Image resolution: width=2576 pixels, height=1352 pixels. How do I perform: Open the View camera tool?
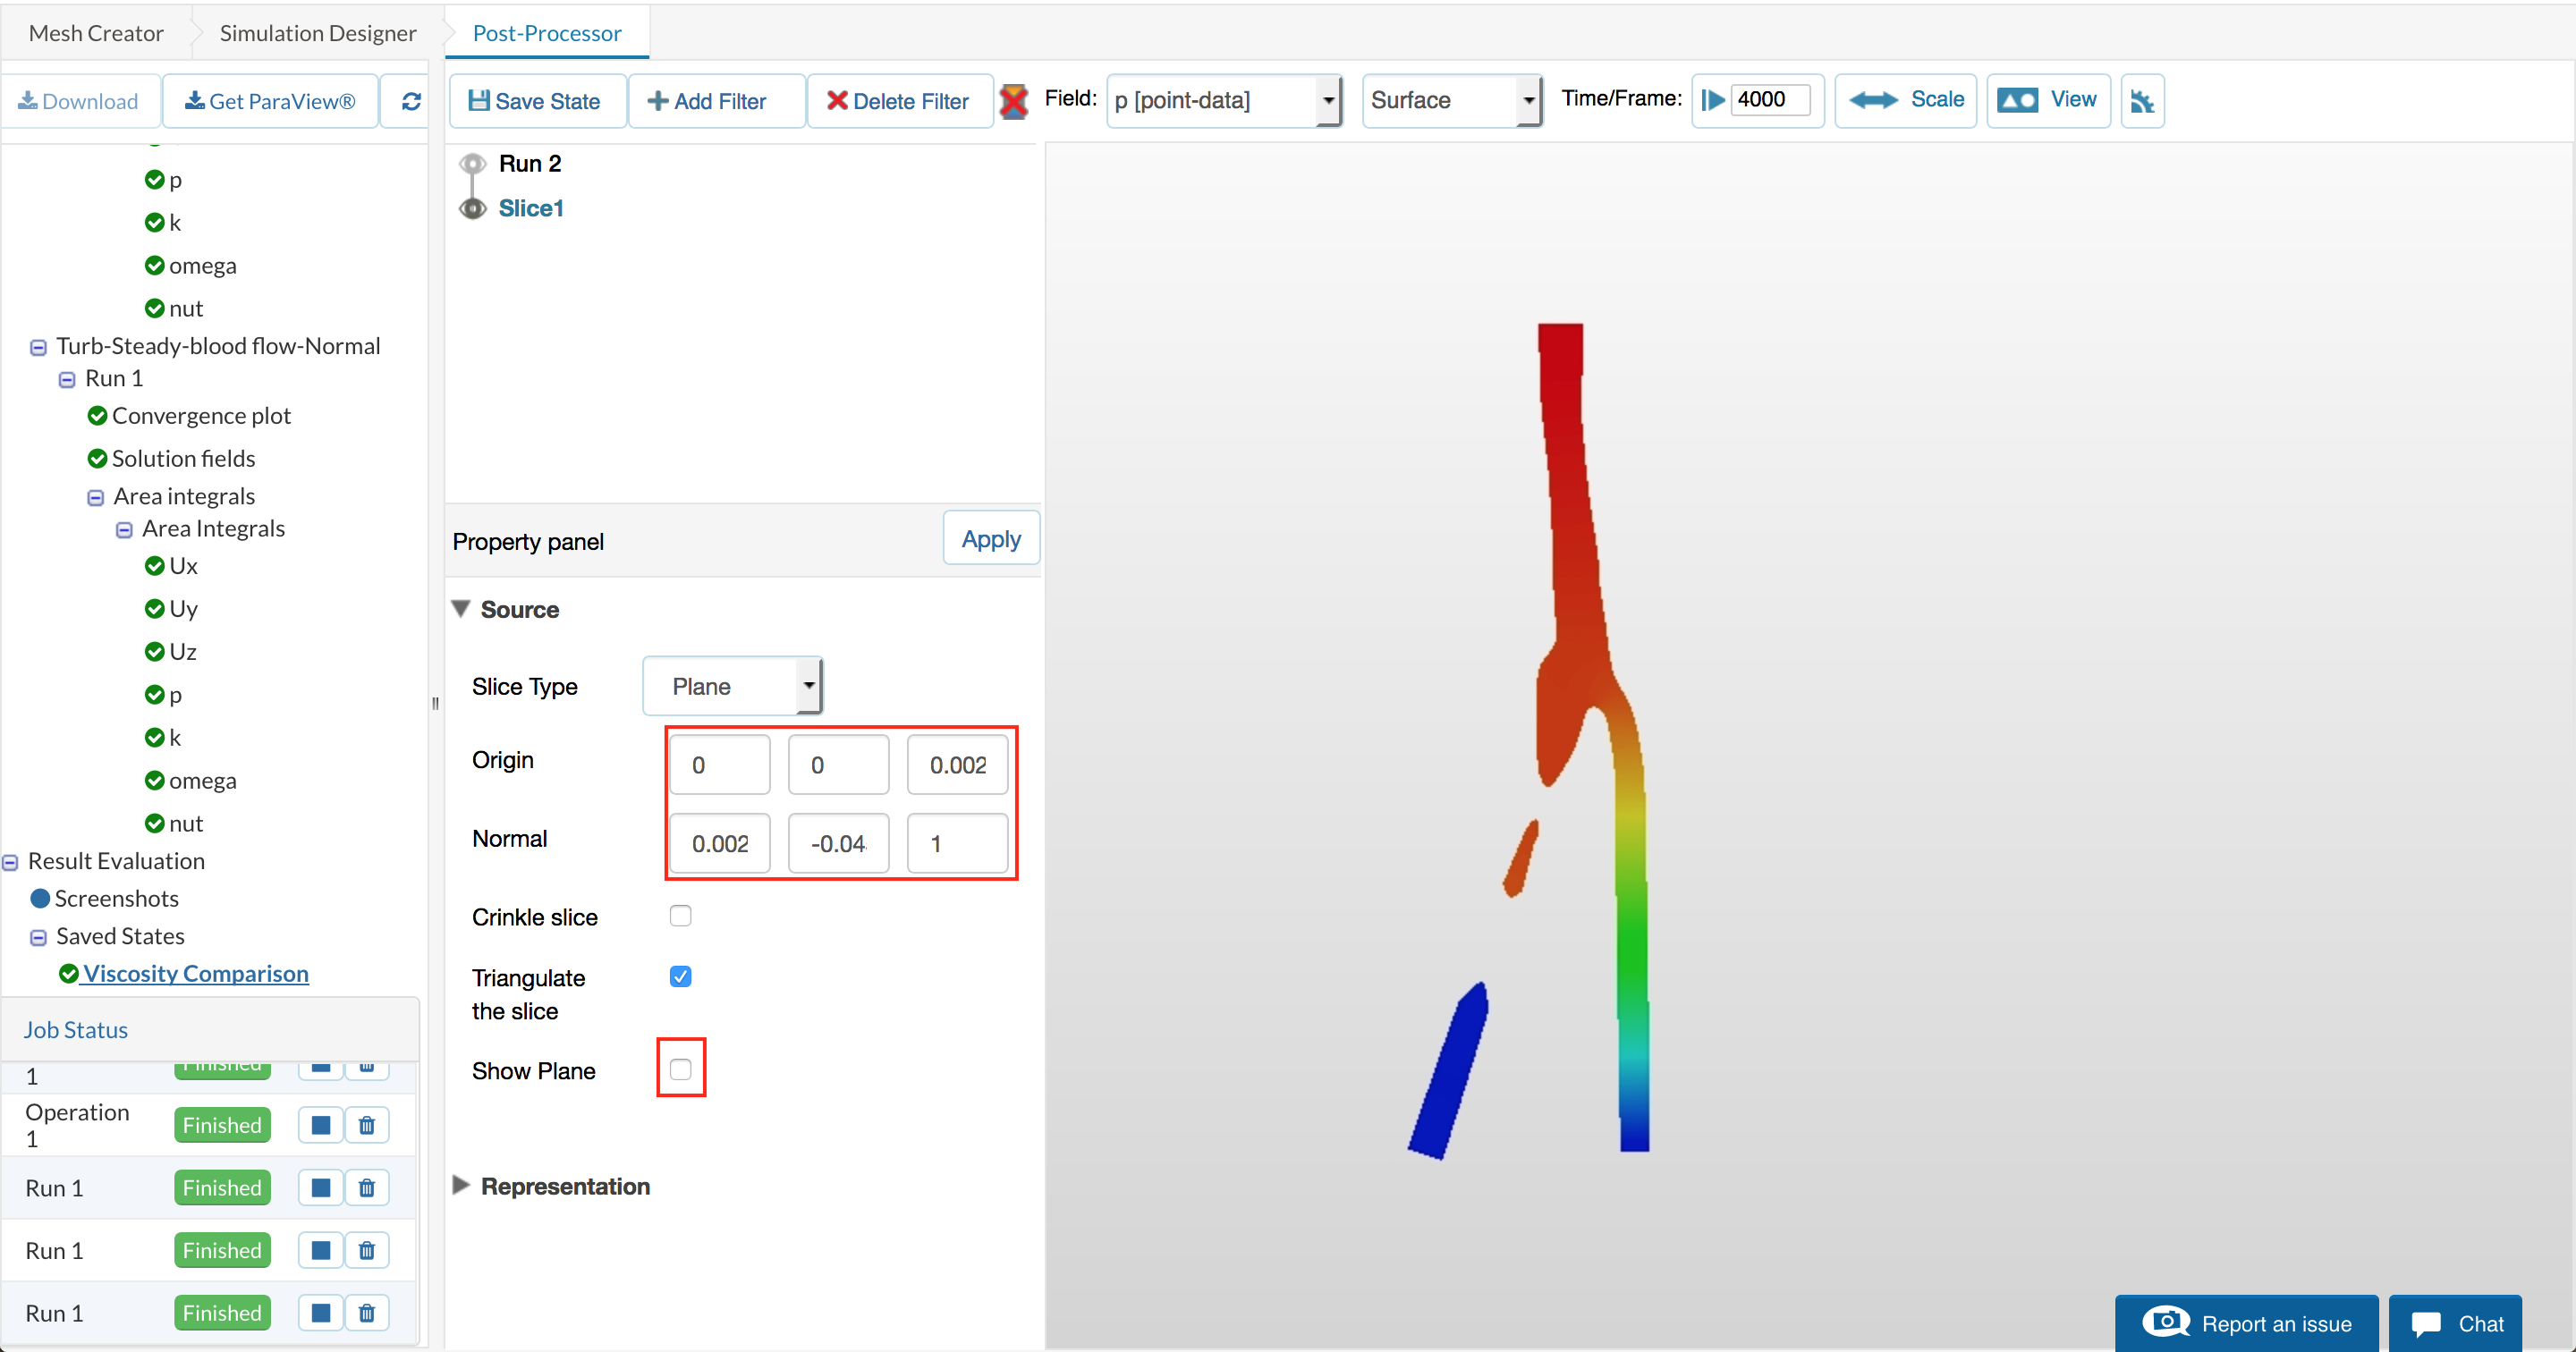tap(2047, 100)
